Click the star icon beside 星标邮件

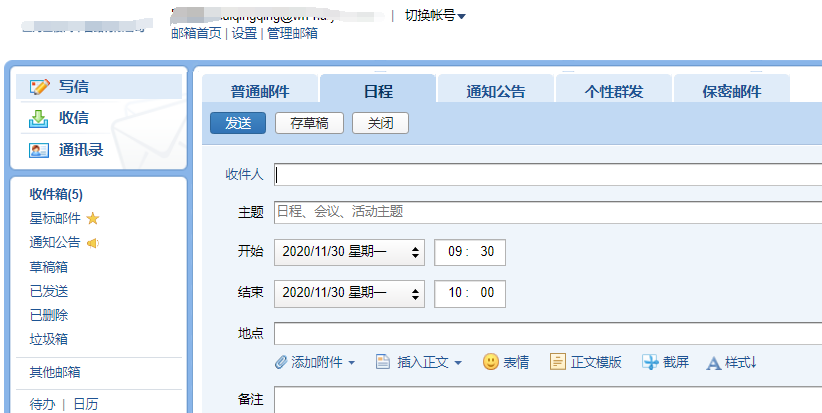93,218
